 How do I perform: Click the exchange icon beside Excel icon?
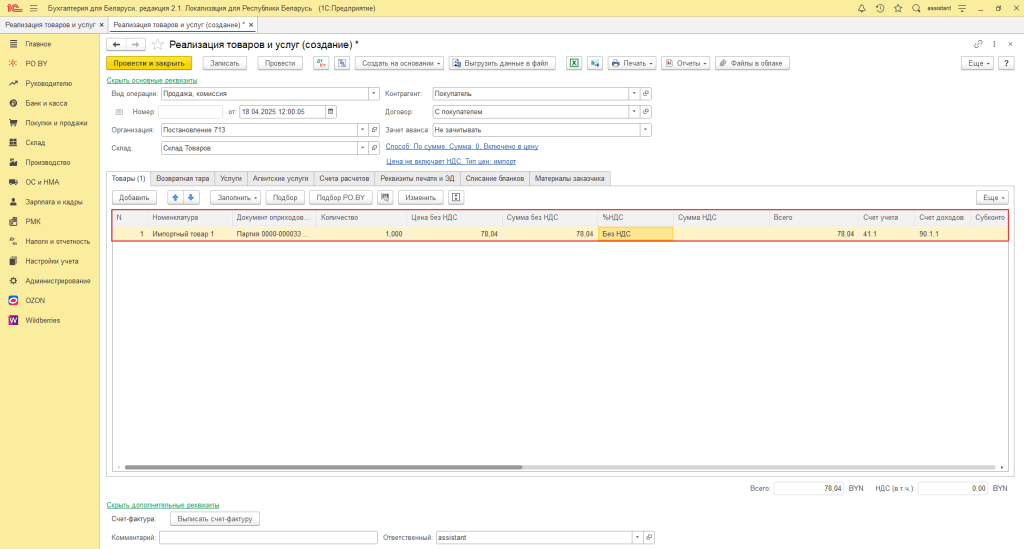pos(595,63)
